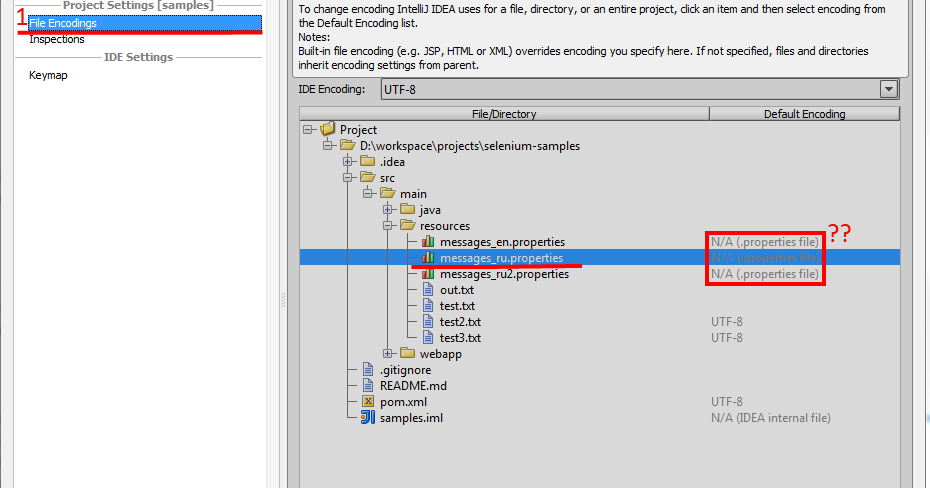This screenshot has width=930, height=488.
Task: Click the resources folder icon
Action: click(407, 225)
